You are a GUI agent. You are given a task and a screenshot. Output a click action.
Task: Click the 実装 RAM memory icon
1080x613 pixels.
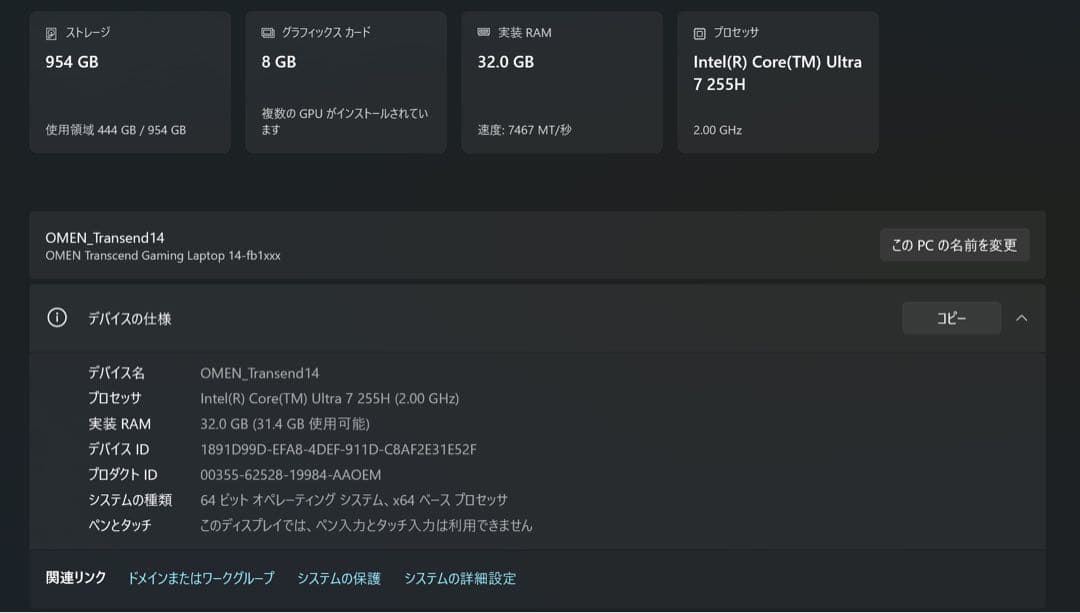484,32
